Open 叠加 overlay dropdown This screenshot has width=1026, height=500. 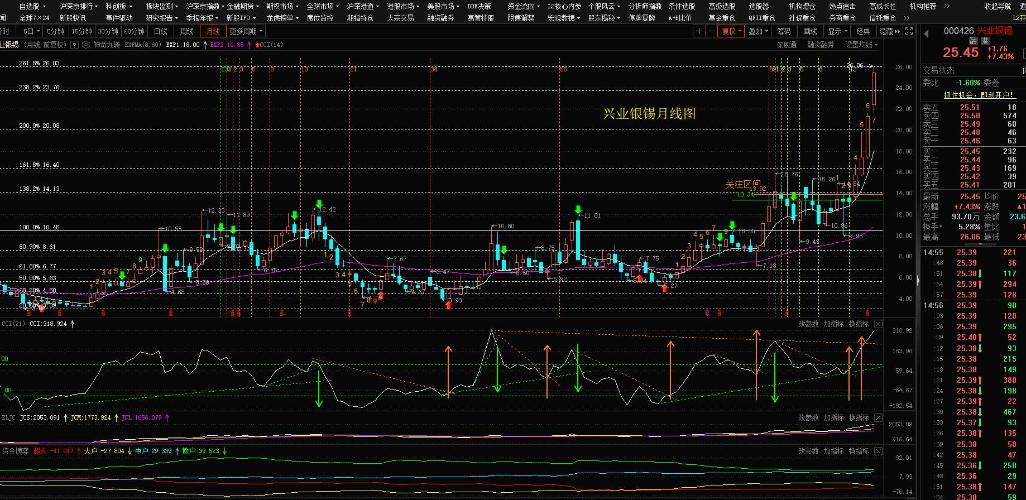tap(758, 31)
